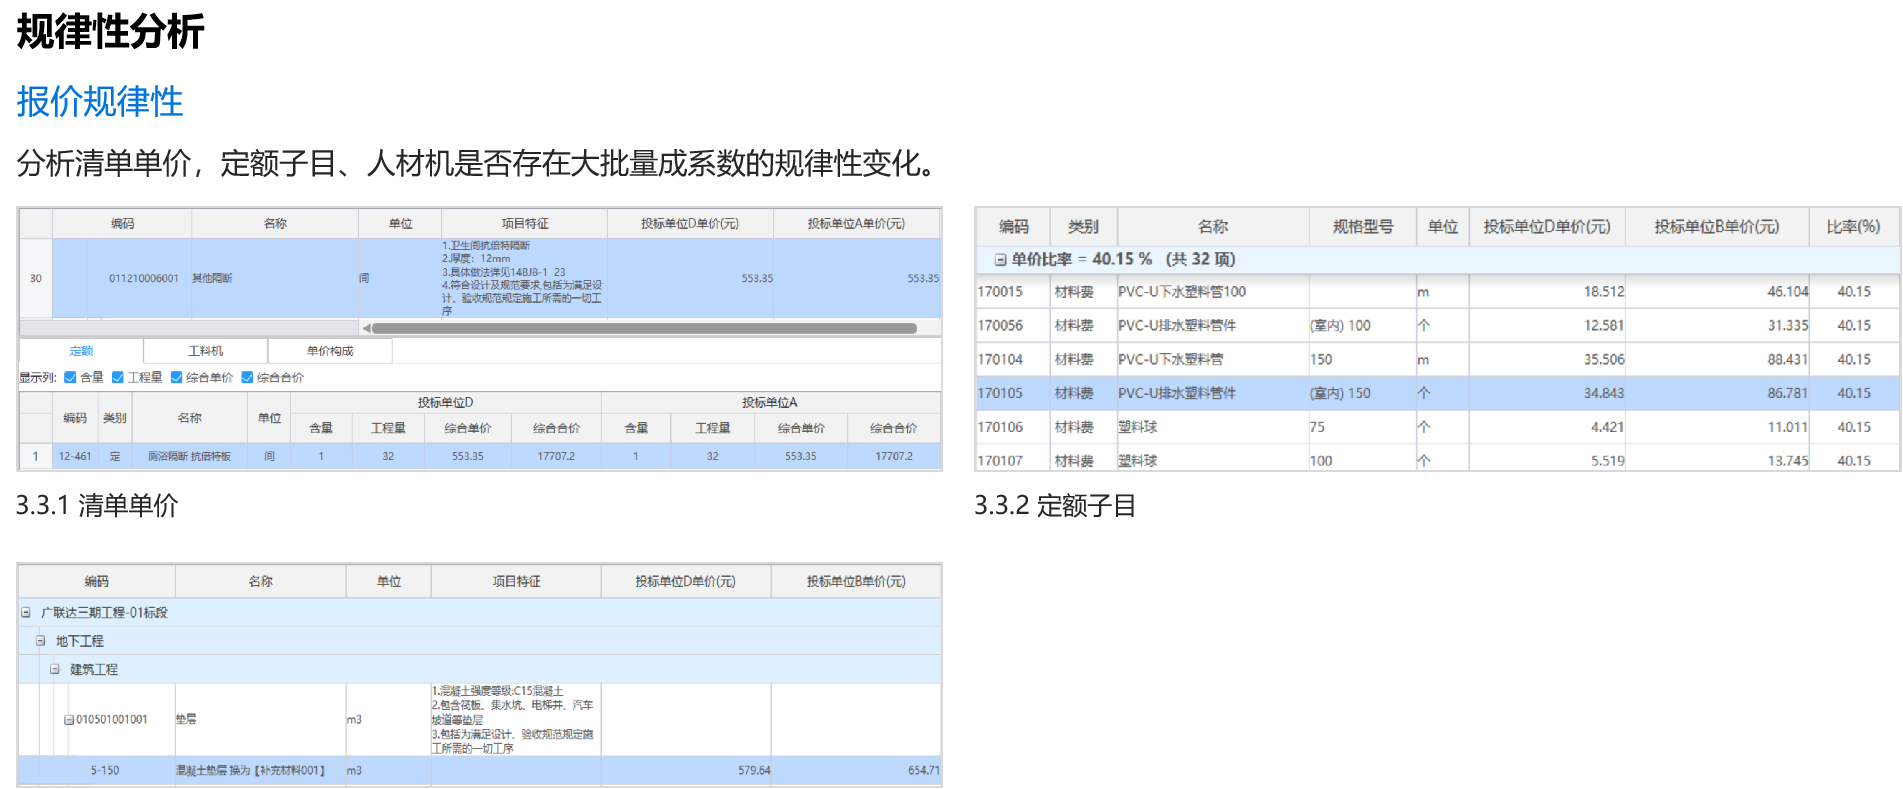Click the 投标单位A group header
The height and width of the screenshot is (789, 1903).
click(770, 402)
